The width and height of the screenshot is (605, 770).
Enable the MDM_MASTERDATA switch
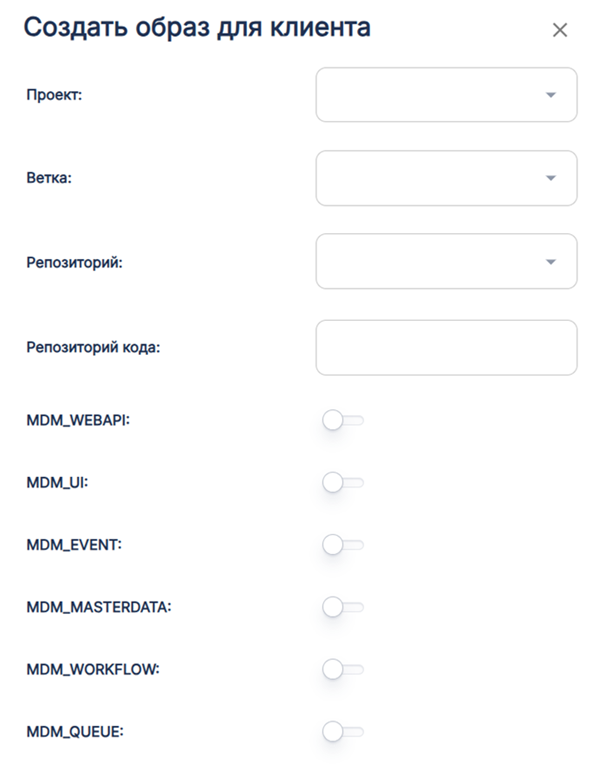[343, 607]
